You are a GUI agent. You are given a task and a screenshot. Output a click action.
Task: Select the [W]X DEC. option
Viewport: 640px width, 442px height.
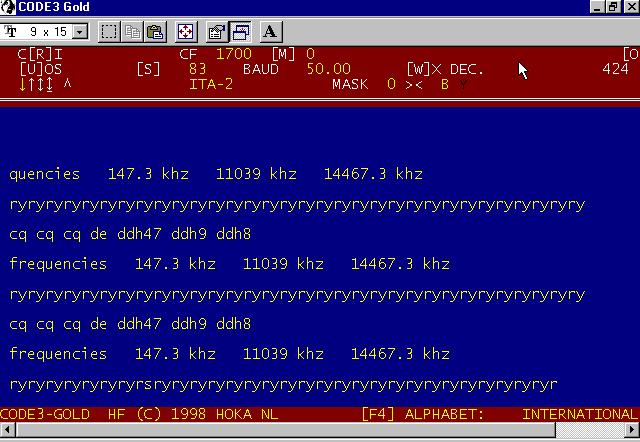[x=444, y=69]
